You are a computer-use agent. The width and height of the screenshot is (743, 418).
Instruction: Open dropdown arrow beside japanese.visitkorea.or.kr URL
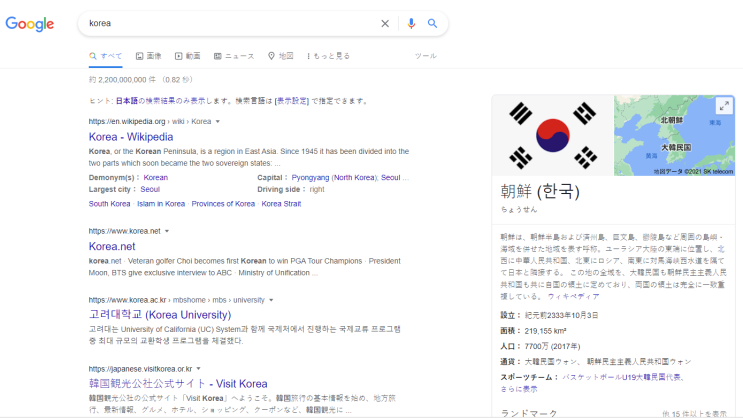[199, 369]
